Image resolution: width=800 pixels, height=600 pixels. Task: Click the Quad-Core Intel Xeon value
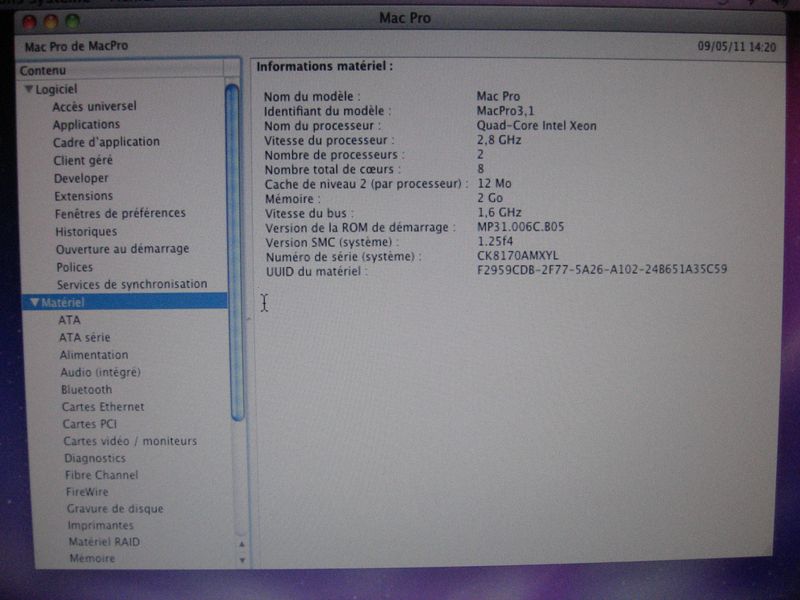[536, 126]
